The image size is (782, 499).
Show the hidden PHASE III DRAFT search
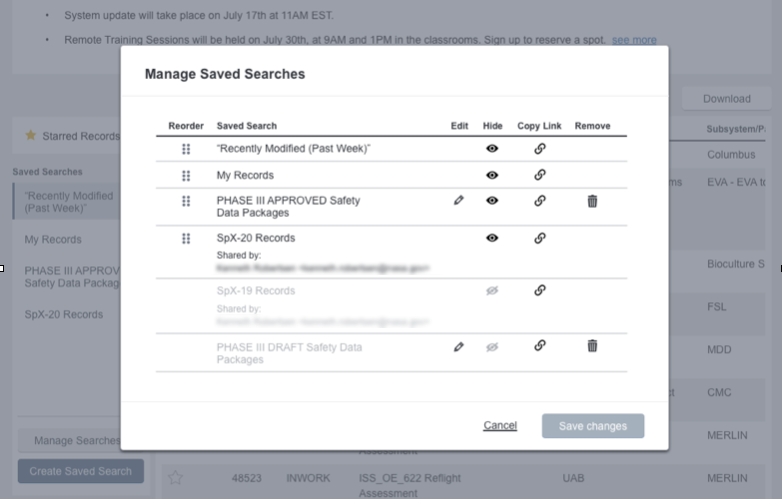[x=492, y=346]
